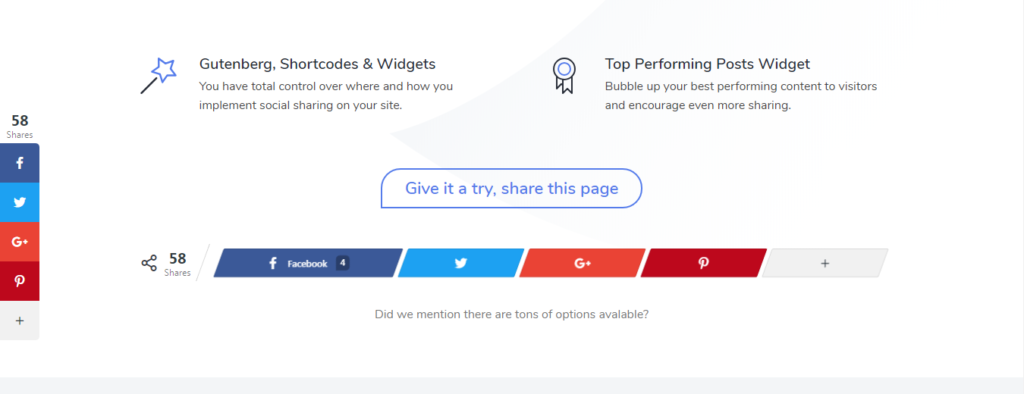Click the share nodes icon beside 58 Shares
The height and width of the screenshot is (394, 1024).
pyautogui.click(x=149, y=263)
